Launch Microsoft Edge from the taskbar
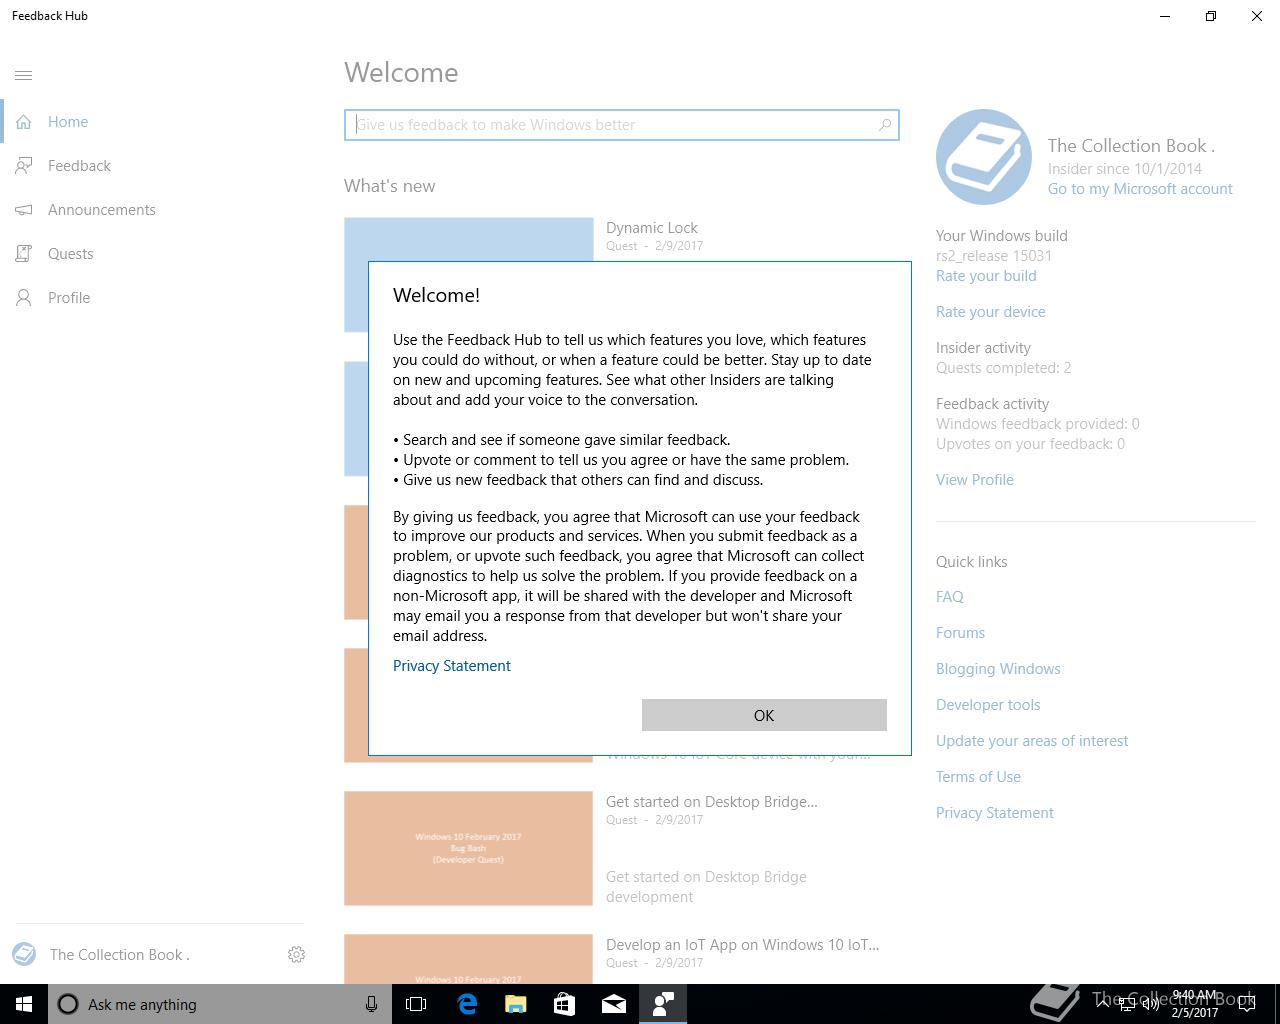The image size is (1280, 1024). coord(467,1004)
